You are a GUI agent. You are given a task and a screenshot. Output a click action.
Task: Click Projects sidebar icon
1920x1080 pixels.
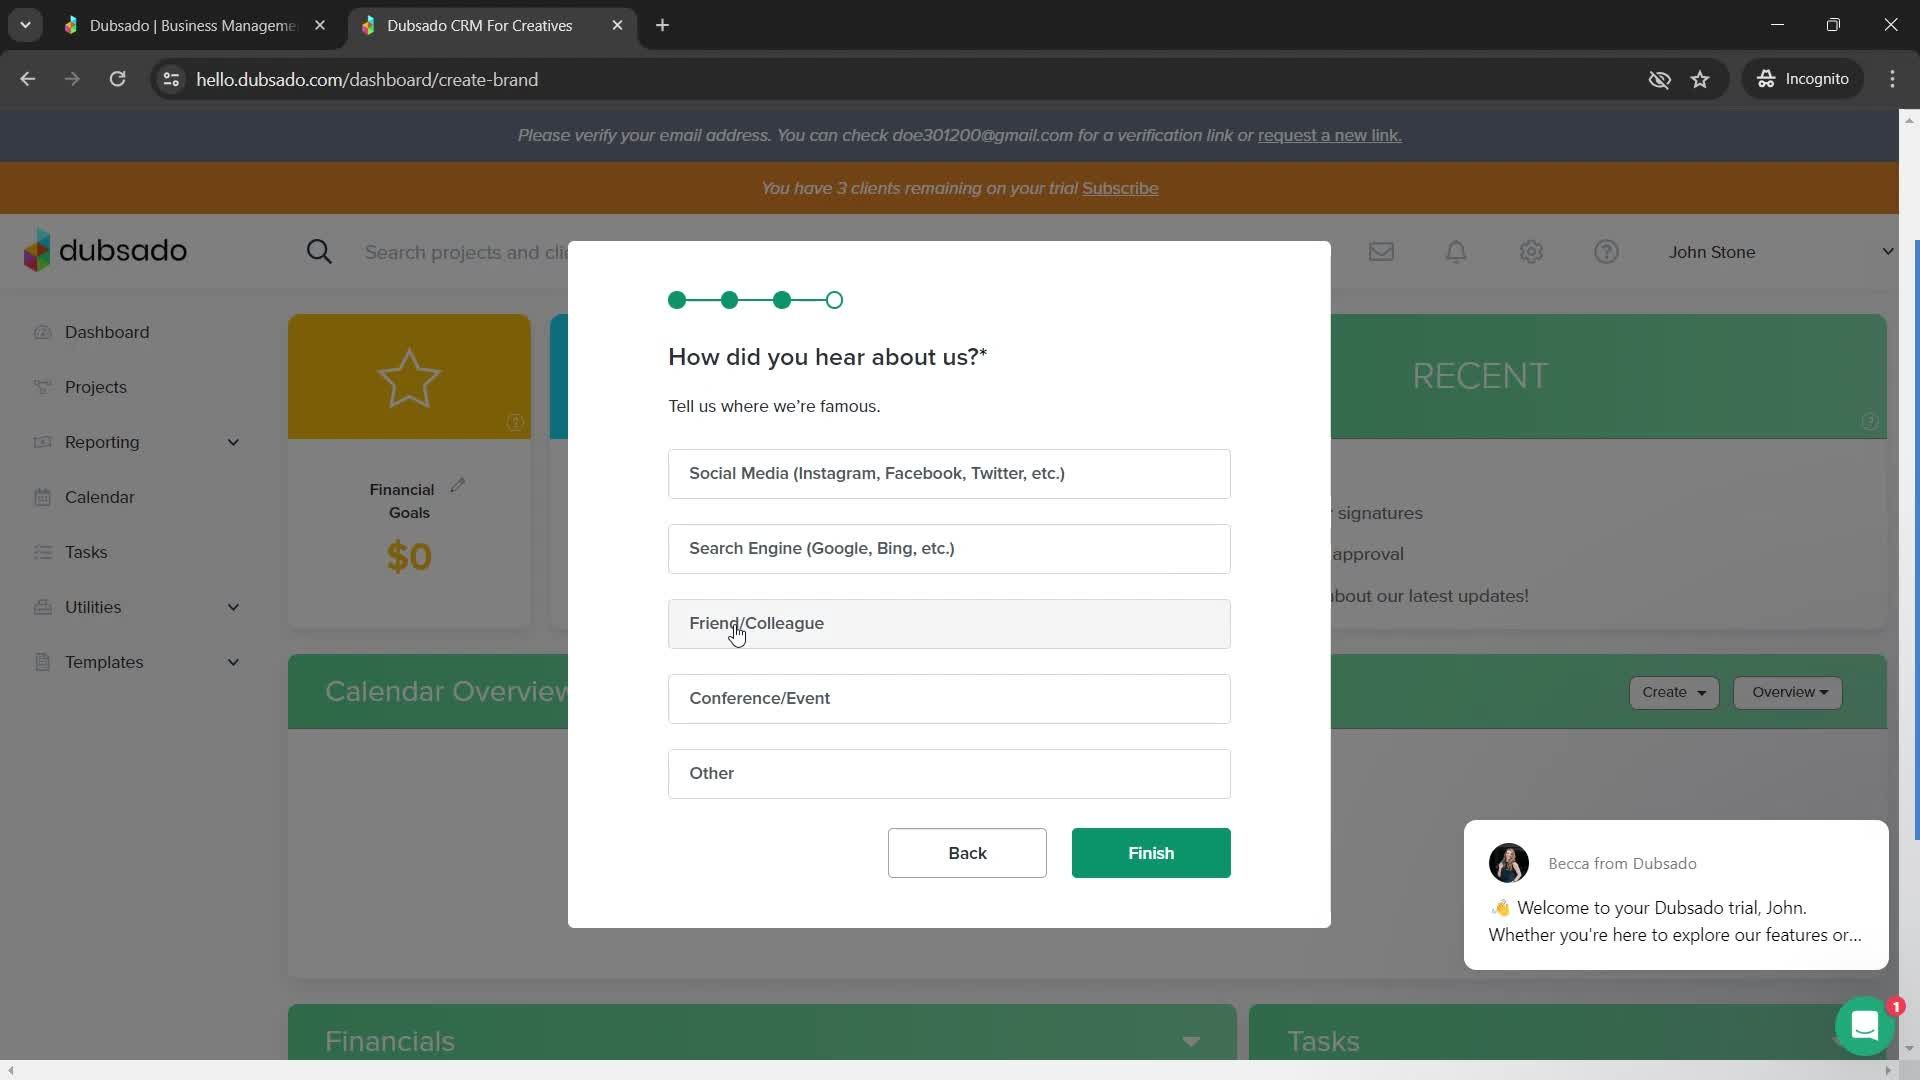click(x=42, y=387)
